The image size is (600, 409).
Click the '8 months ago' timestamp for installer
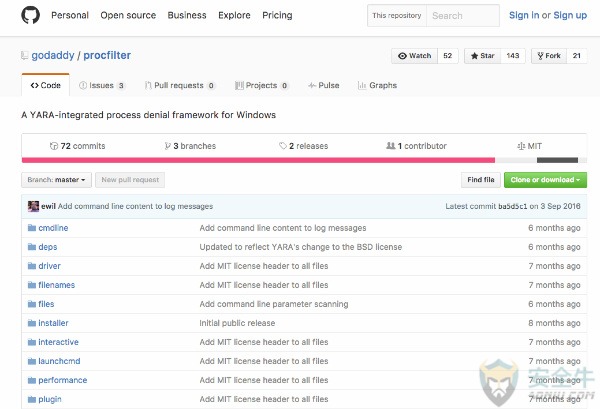(554, 323)
